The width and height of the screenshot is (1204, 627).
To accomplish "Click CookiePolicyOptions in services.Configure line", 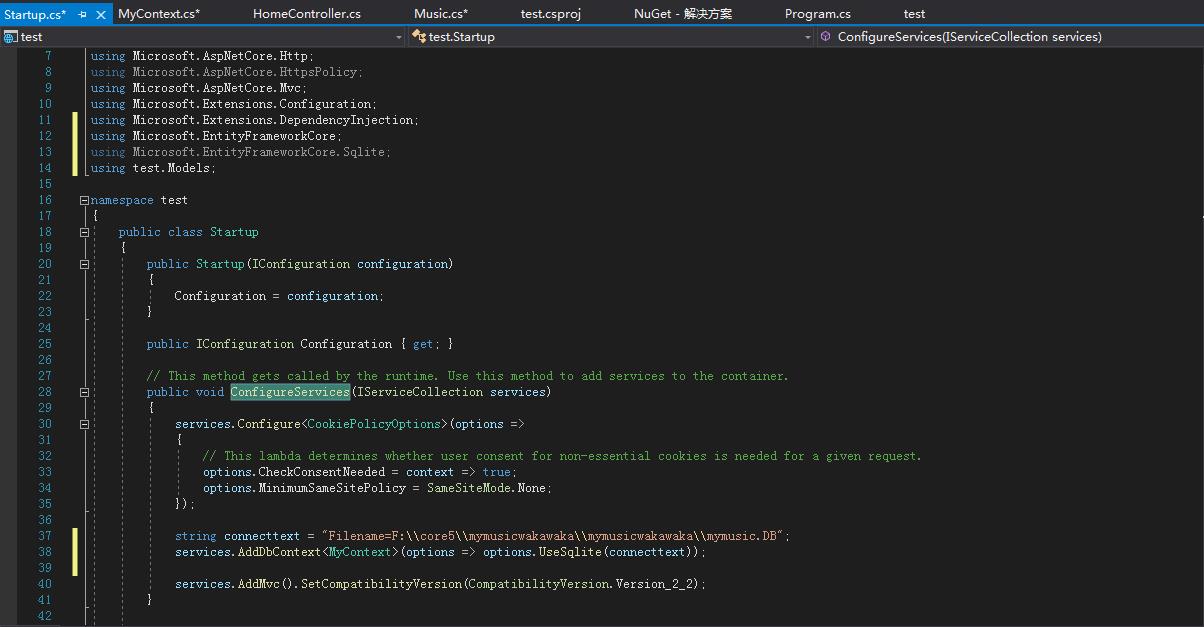I will pyautogui.click(x=376, y=424).
